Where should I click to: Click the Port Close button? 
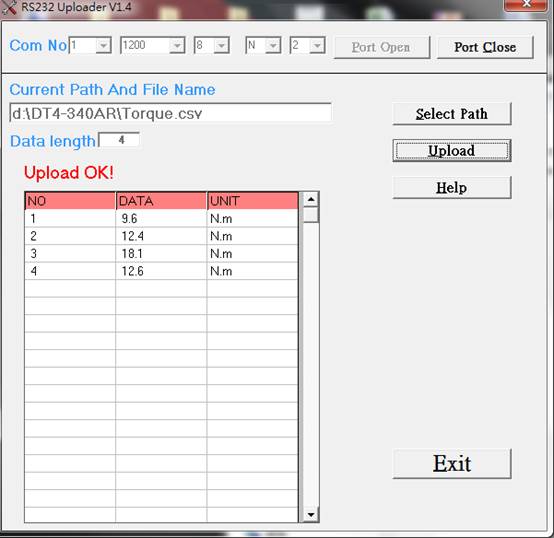[x=485, y=47]
